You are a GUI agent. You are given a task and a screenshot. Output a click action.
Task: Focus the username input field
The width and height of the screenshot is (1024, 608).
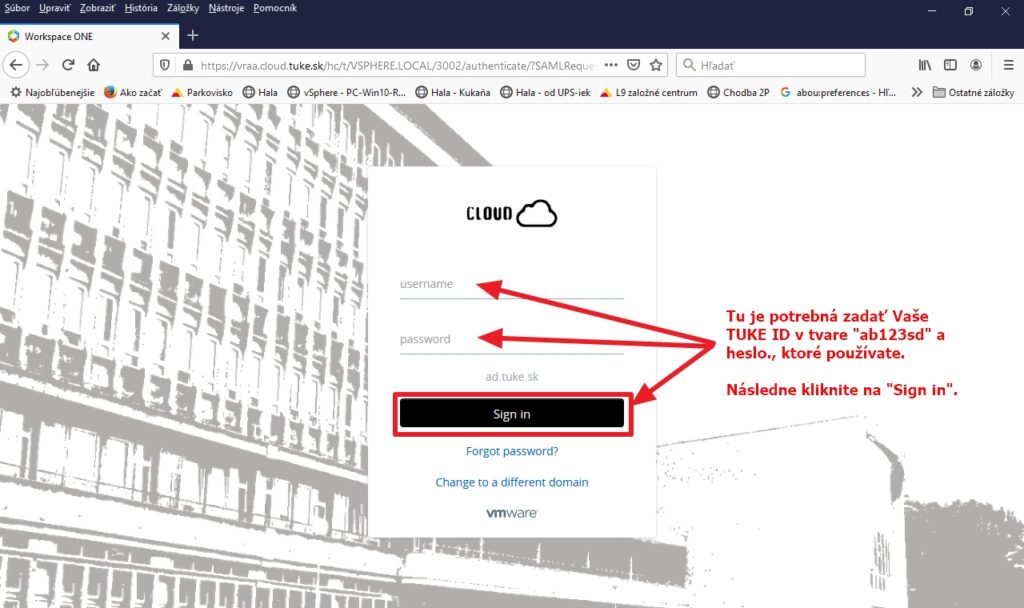tap(511, 285)
